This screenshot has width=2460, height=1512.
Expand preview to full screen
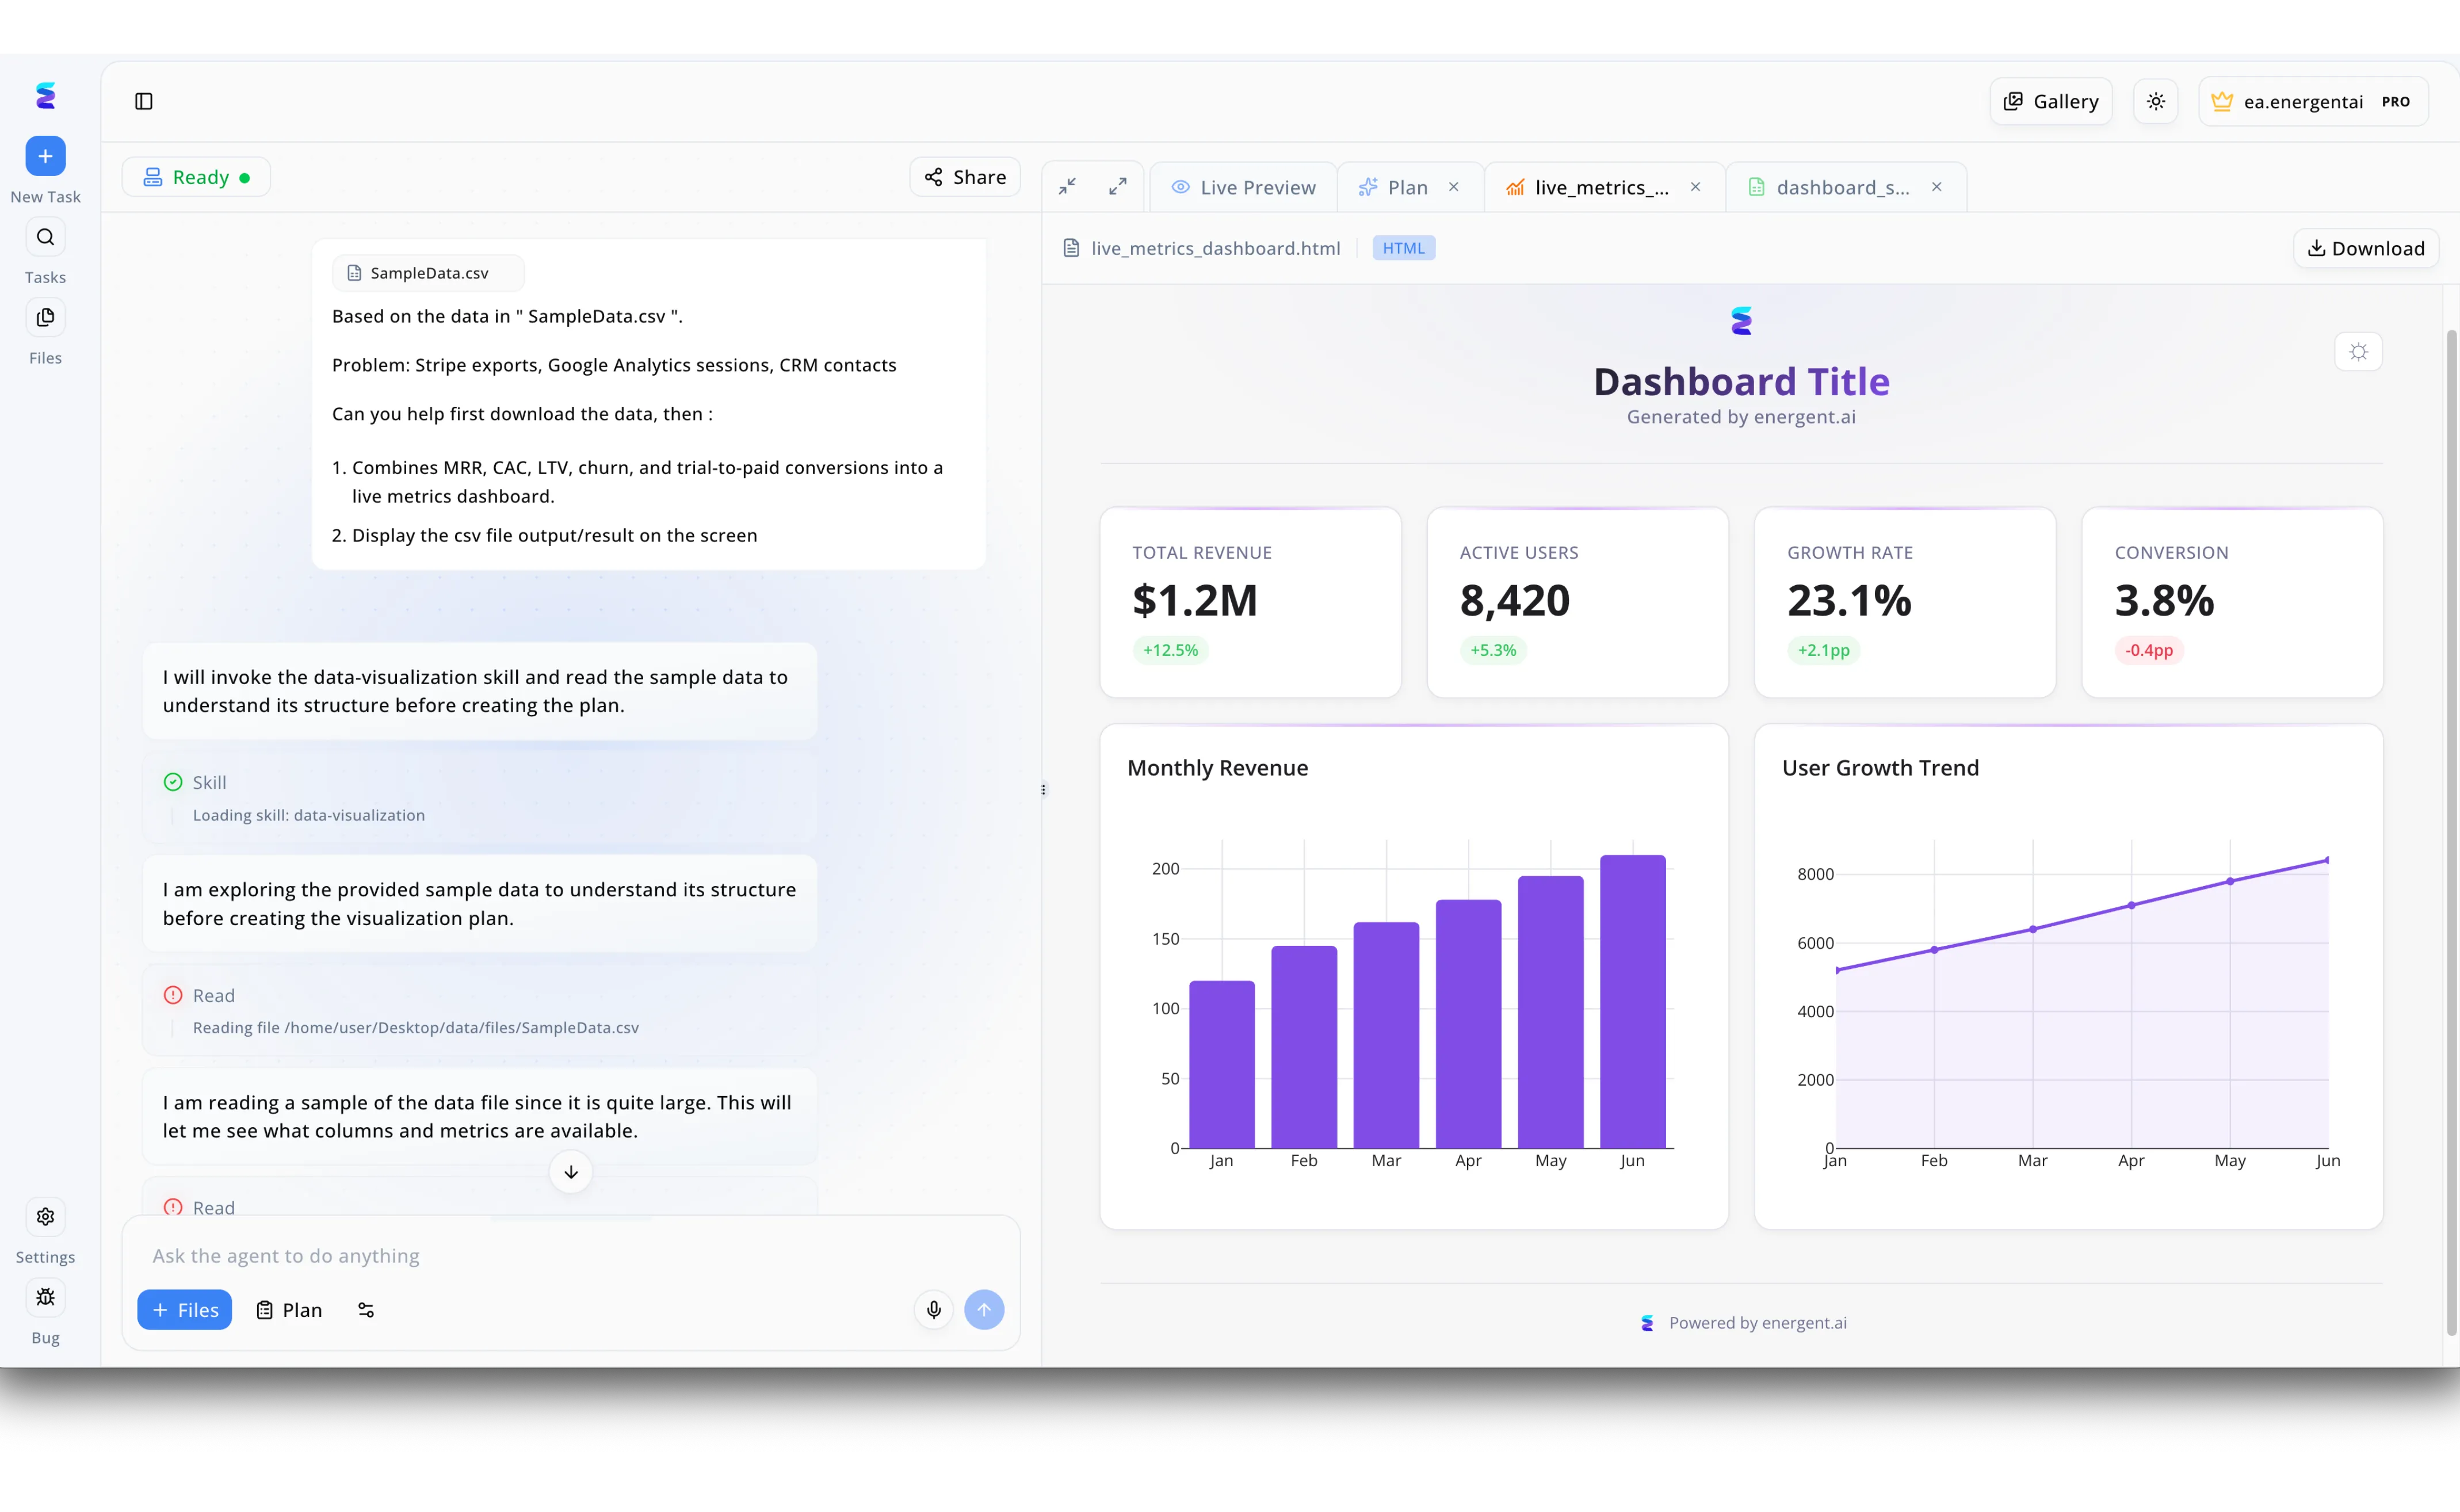(x=1118, y=186)
